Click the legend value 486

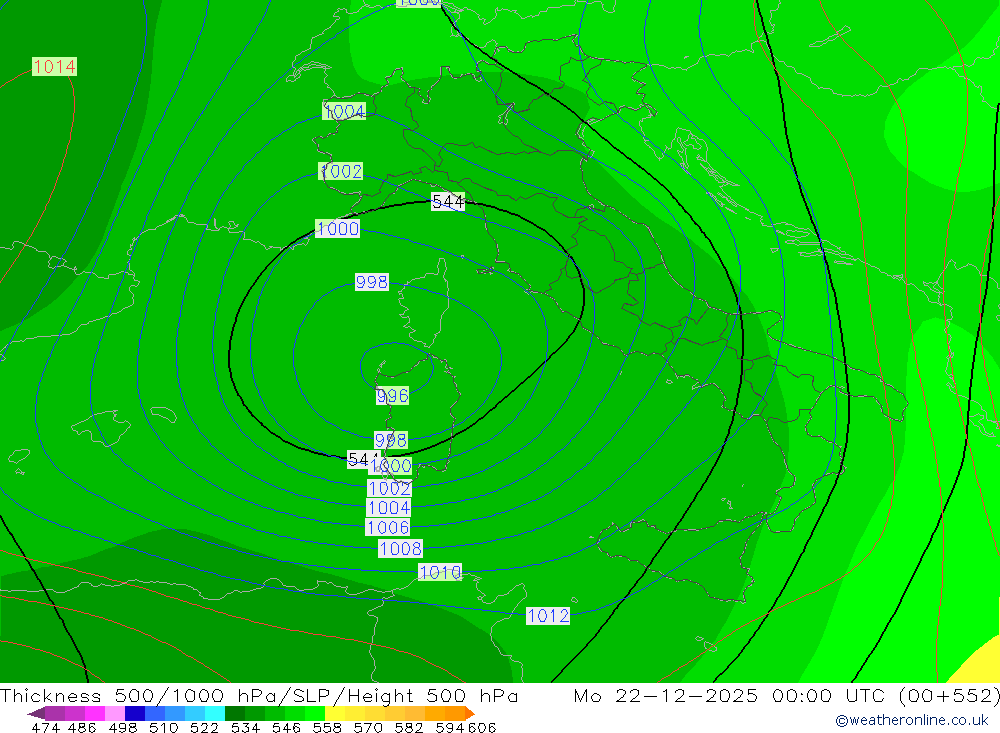click(83, 727)
